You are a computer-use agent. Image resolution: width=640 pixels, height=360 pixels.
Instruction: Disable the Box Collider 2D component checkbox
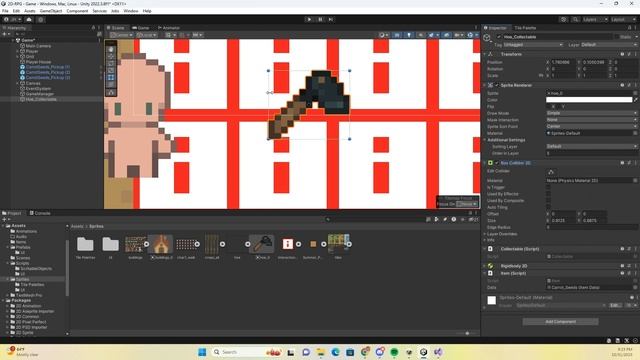click(x=497, y=163)
